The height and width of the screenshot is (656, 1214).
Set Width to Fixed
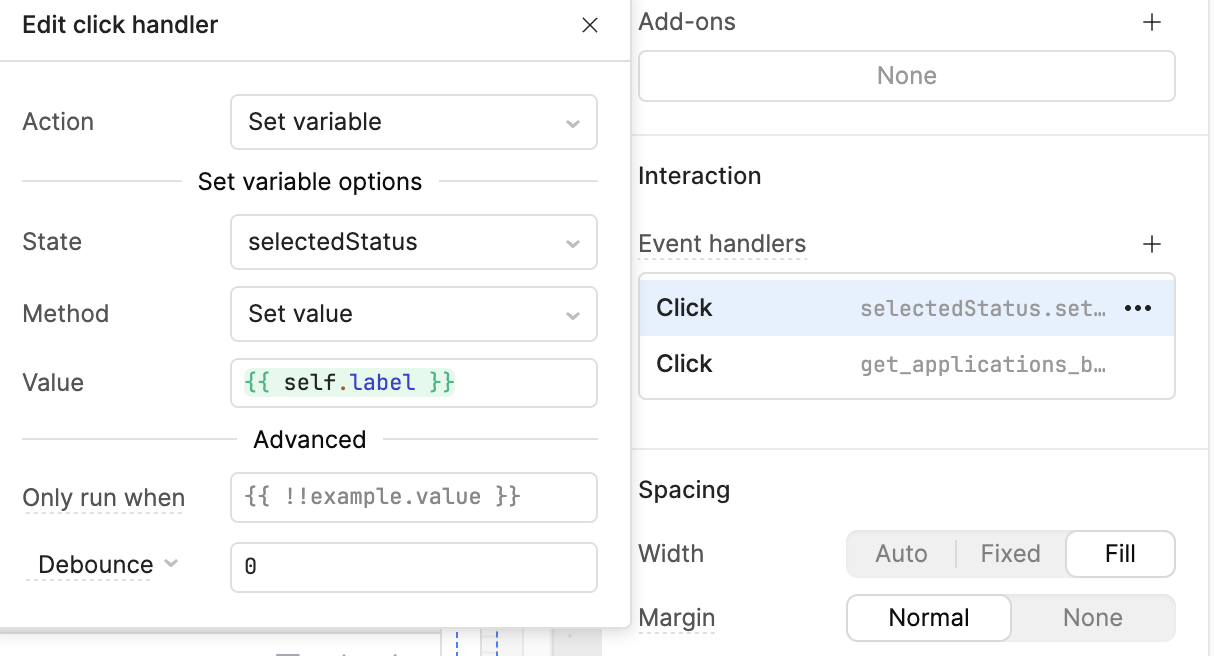[x=1010, y=554]
